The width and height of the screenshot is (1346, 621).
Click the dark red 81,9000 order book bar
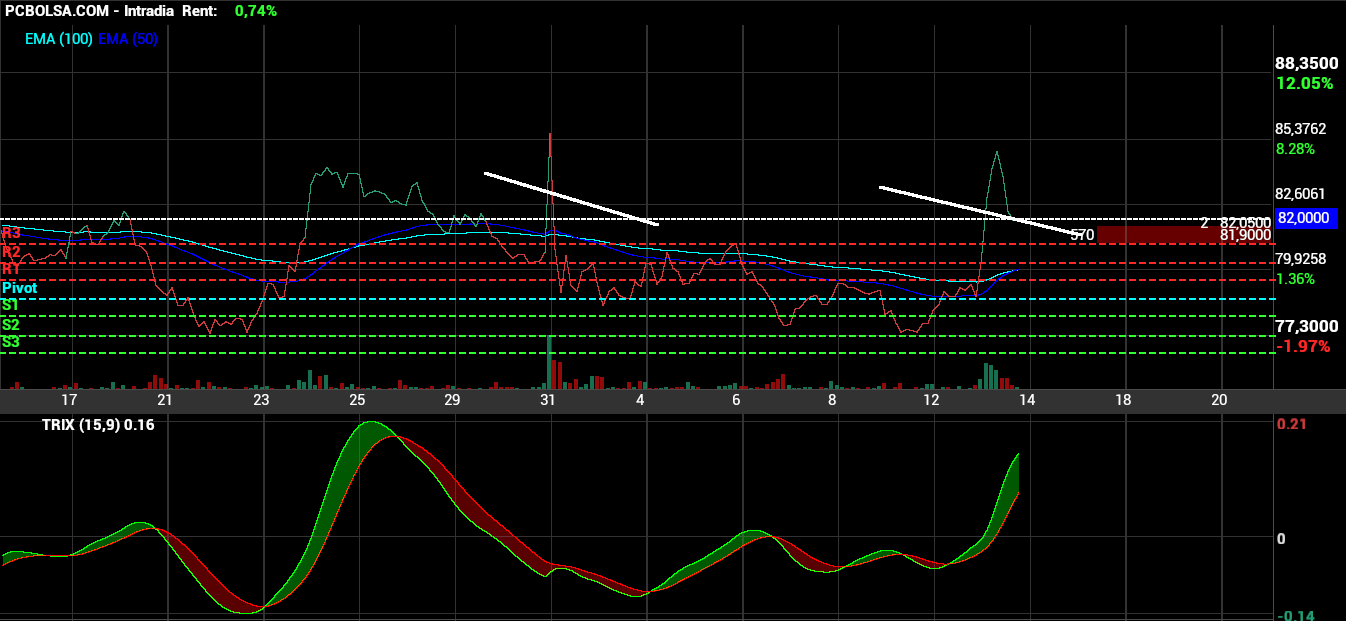point(1185,235)
